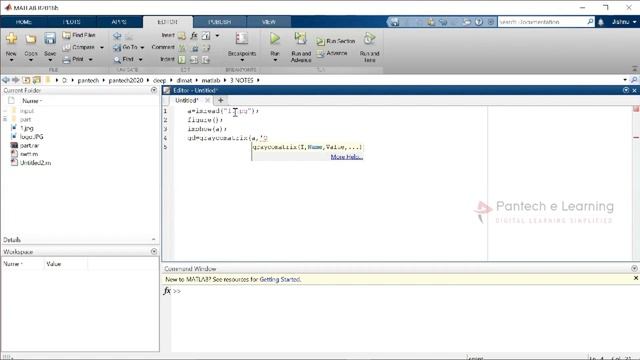Select the Untitled2.m file

point(35,162)
